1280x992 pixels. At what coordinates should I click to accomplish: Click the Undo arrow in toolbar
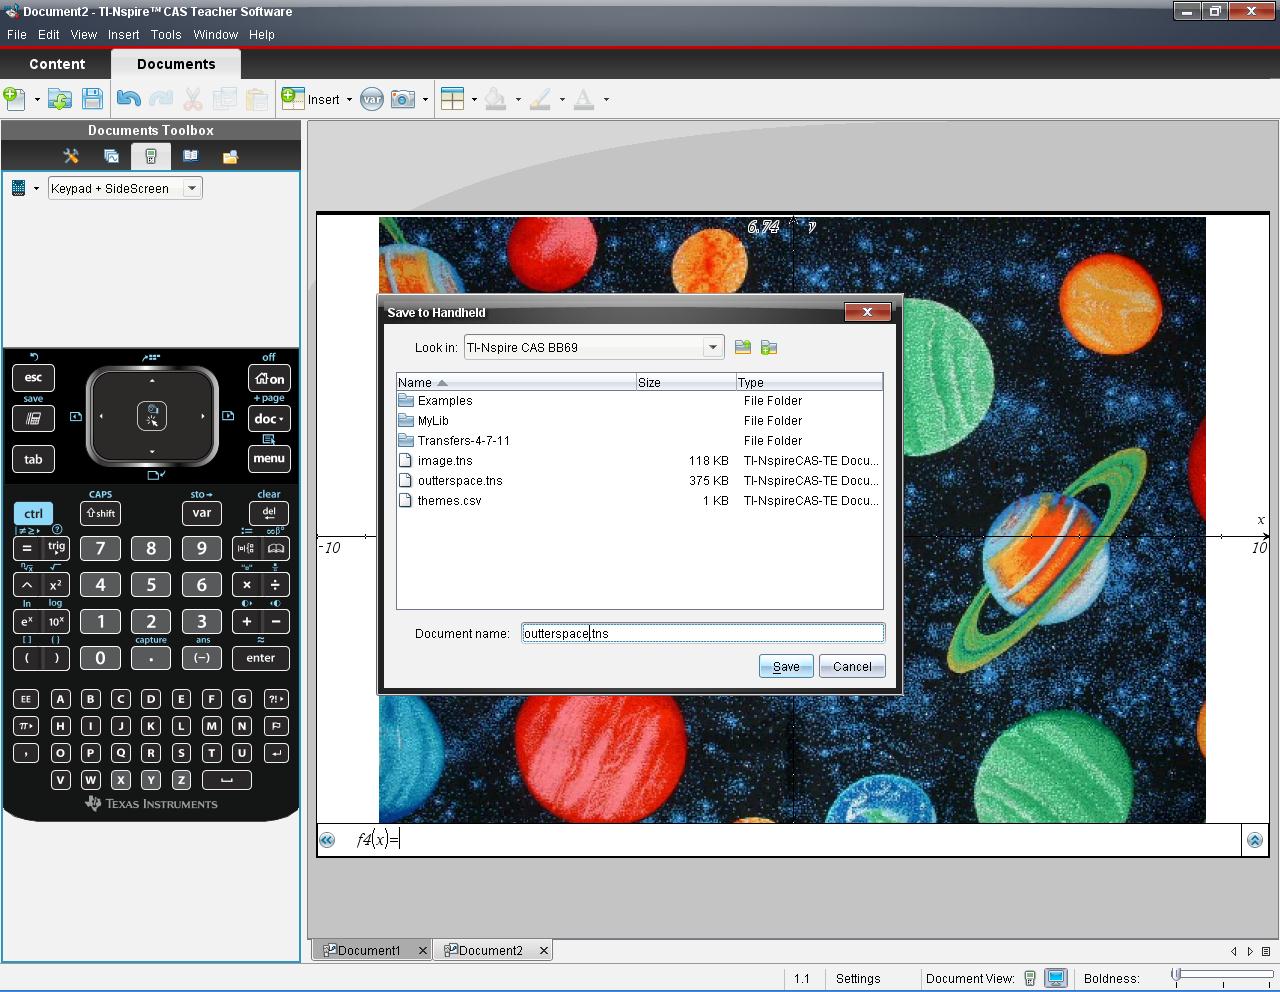(x=128, y=99)
